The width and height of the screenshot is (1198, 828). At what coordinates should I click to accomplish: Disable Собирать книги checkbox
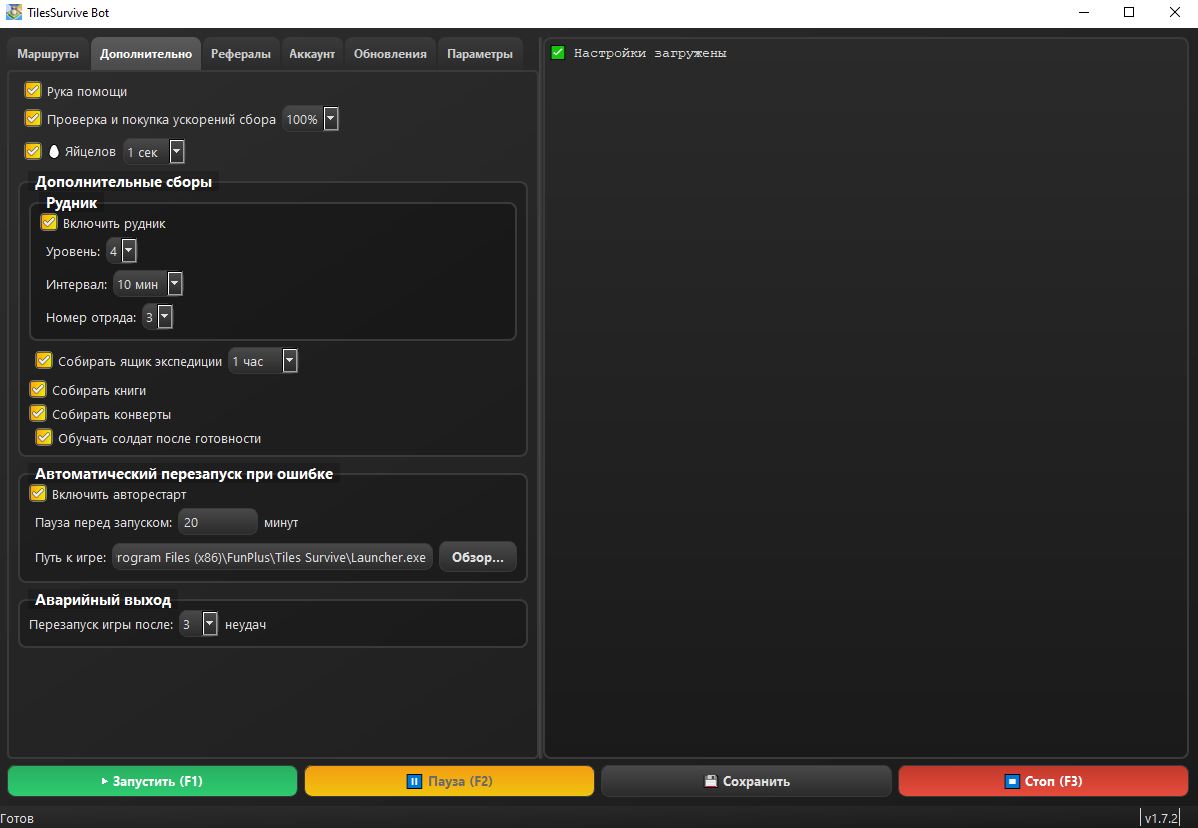click(38, 390)
